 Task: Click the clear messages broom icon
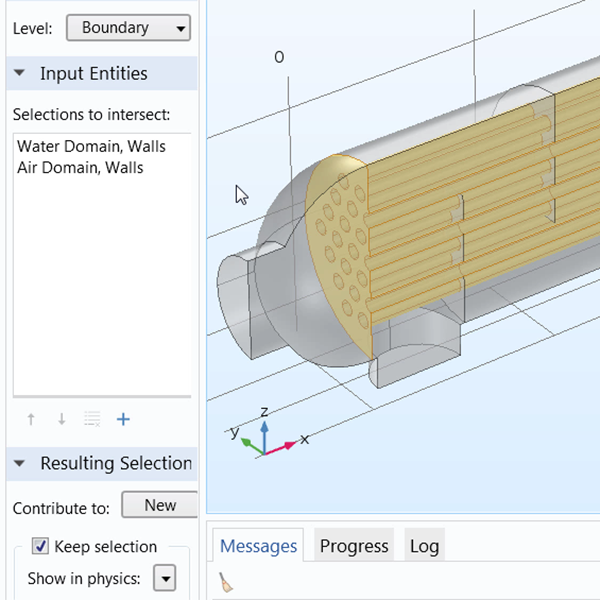pyautogui.click(x=226, y=583)
